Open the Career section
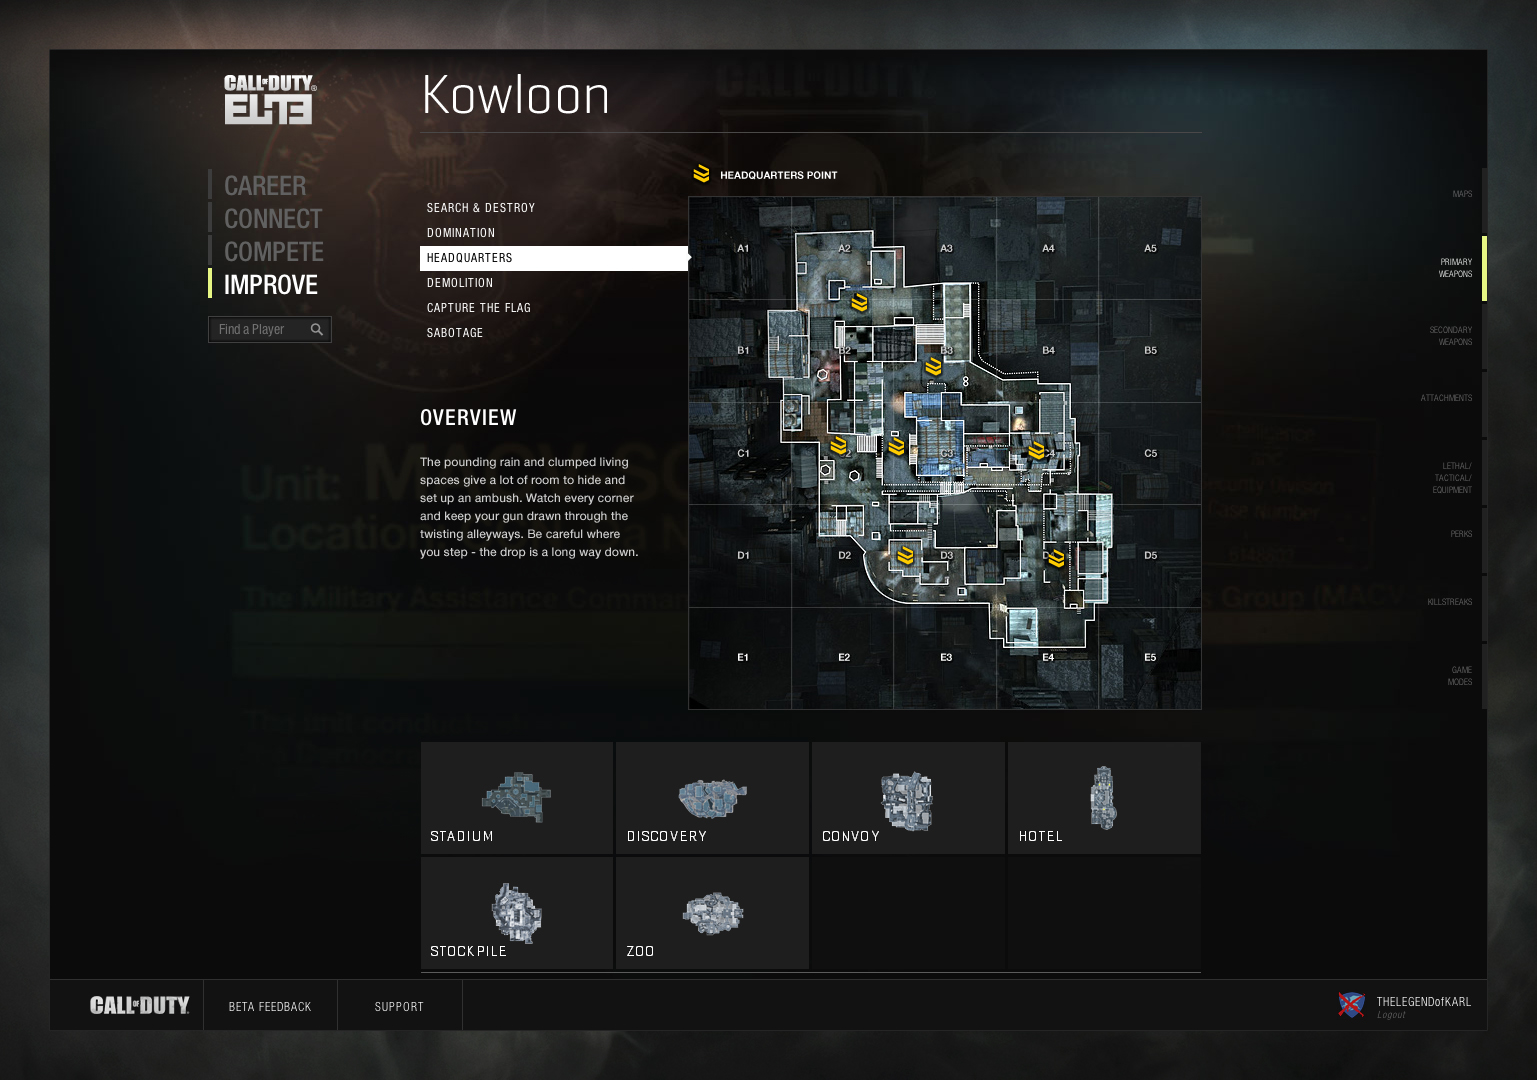The height and width of the screenshot is (1080, 1537). point(265,186)
